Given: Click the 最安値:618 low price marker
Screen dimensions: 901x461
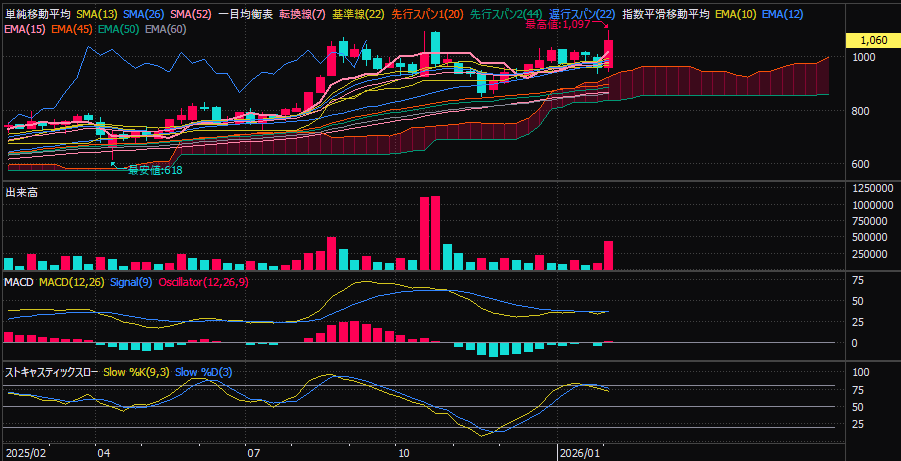Looking at the screenshot, I should (154, 170).
